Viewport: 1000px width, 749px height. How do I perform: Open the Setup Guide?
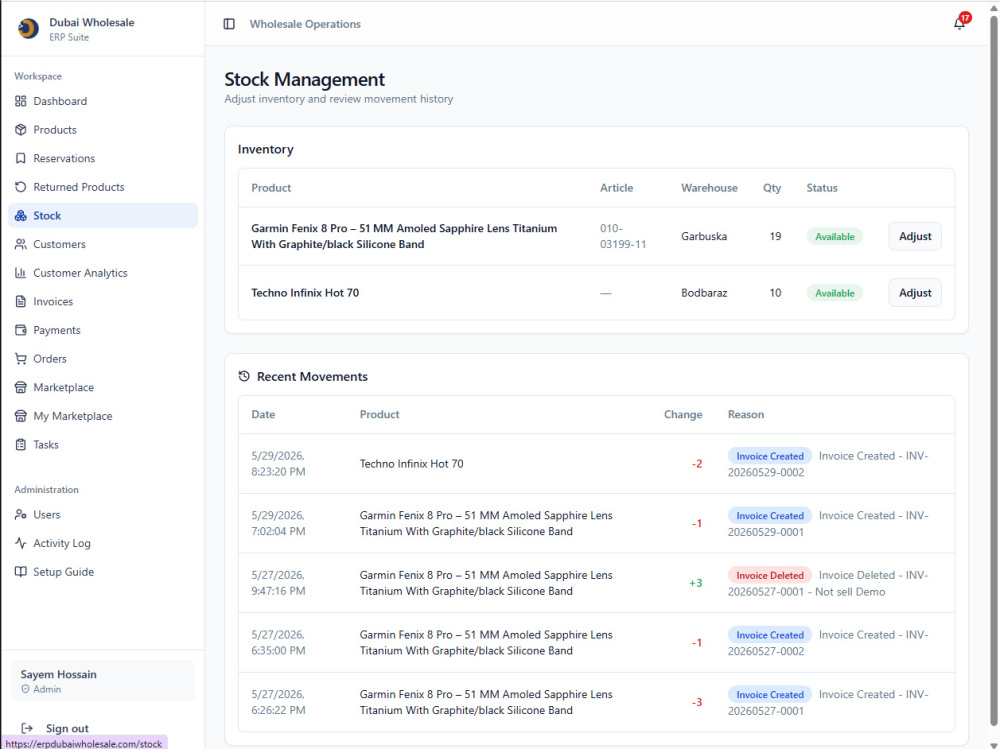point(103,572)
